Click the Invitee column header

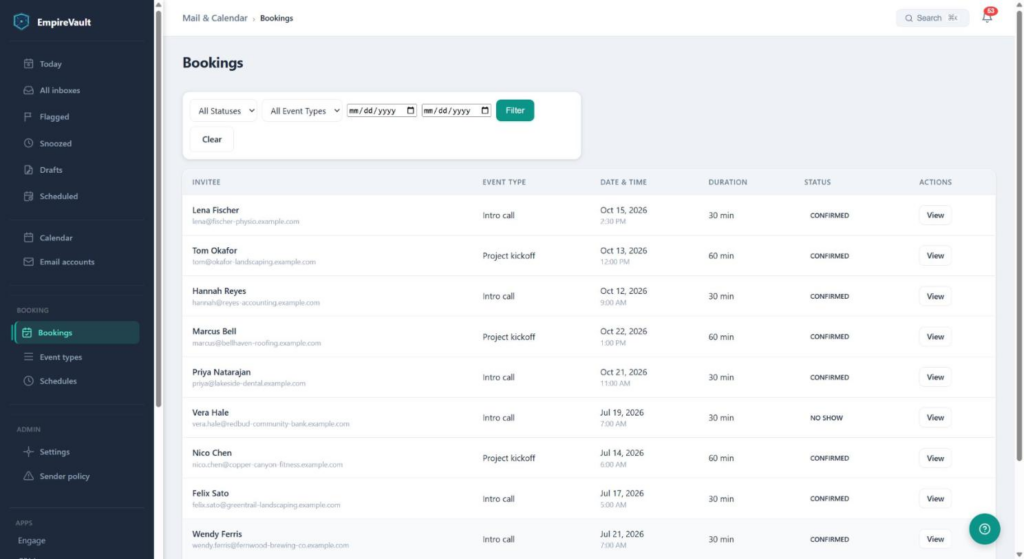coord(206,182)
